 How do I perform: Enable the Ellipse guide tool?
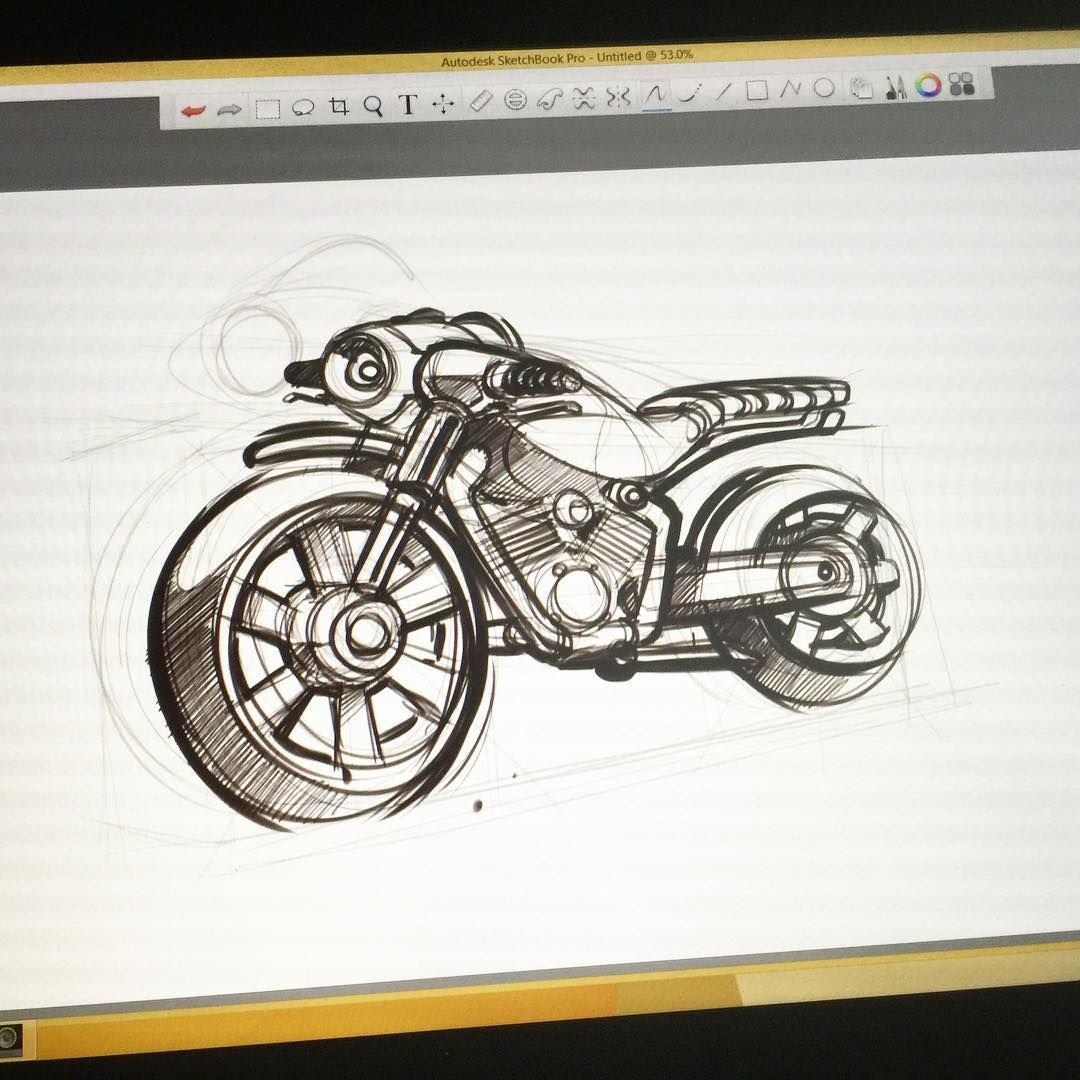pos(515,99)
